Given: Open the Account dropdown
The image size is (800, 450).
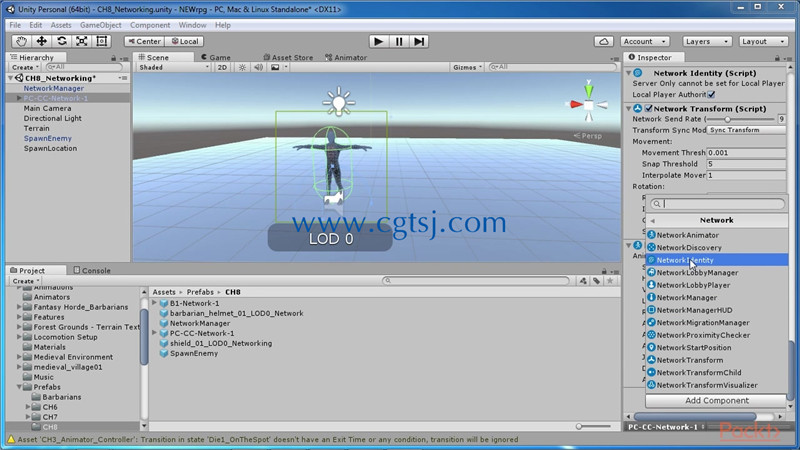Looking at the screenshot, I should (x=645, y=41).
